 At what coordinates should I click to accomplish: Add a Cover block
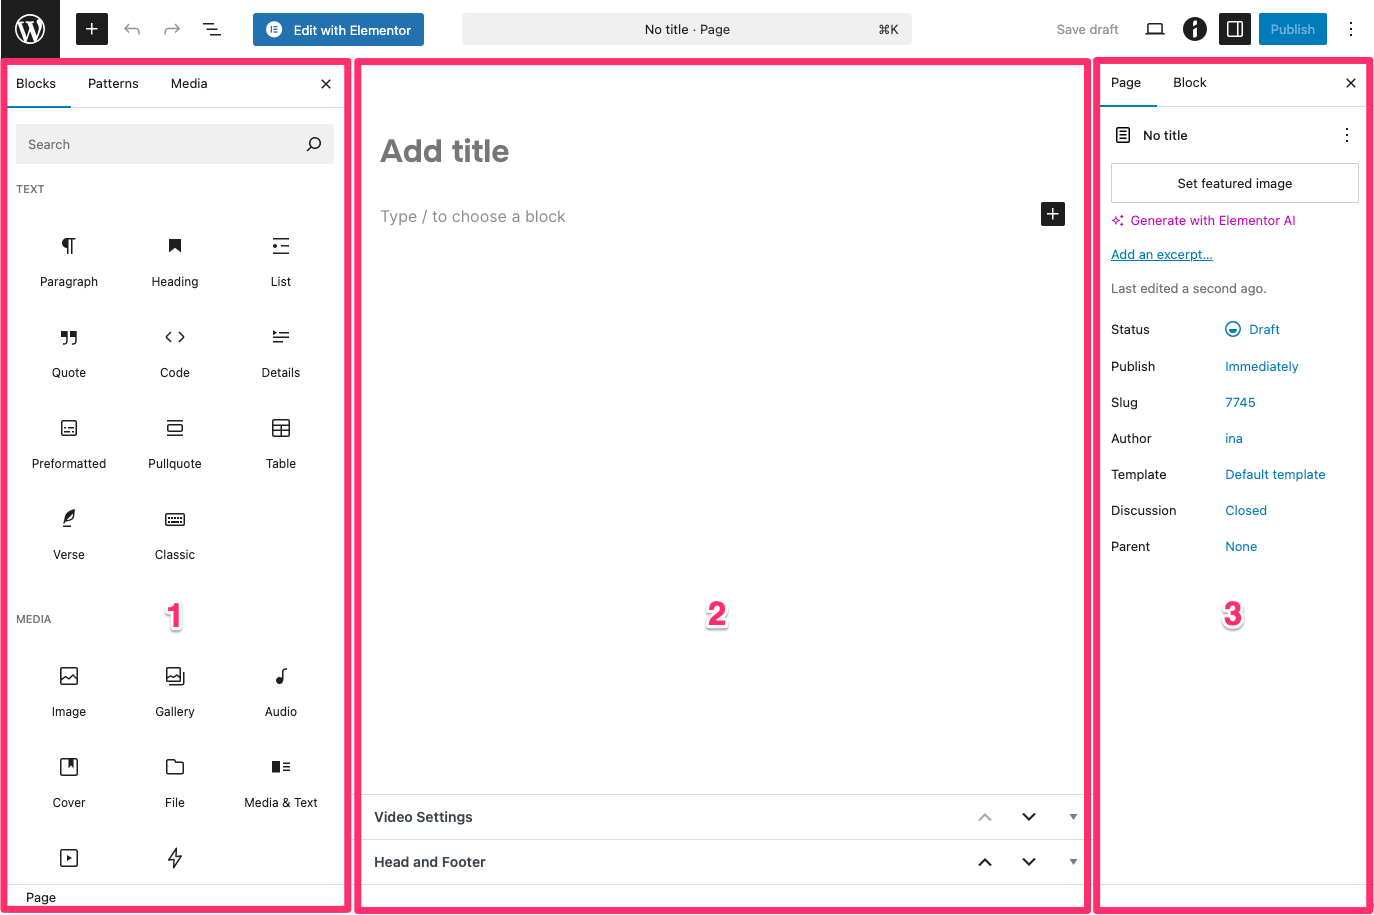(x=69, y=781)
